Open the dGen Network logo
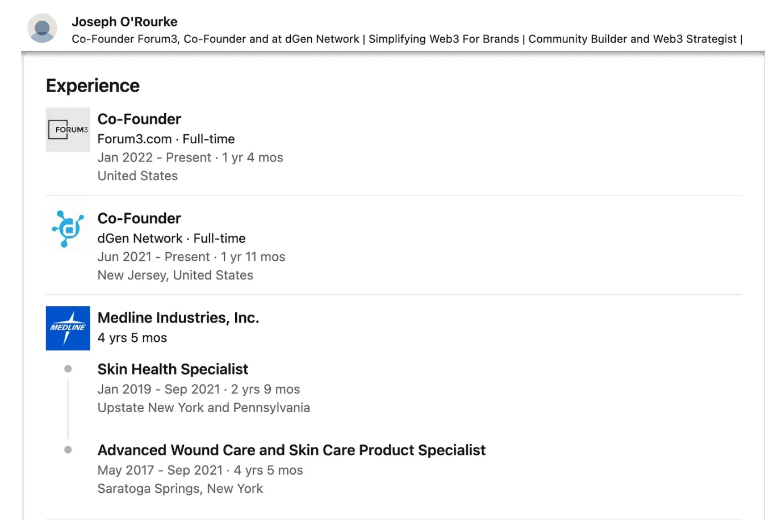The height and width of the screenshot is (532, 782). (x=68, y=229)
